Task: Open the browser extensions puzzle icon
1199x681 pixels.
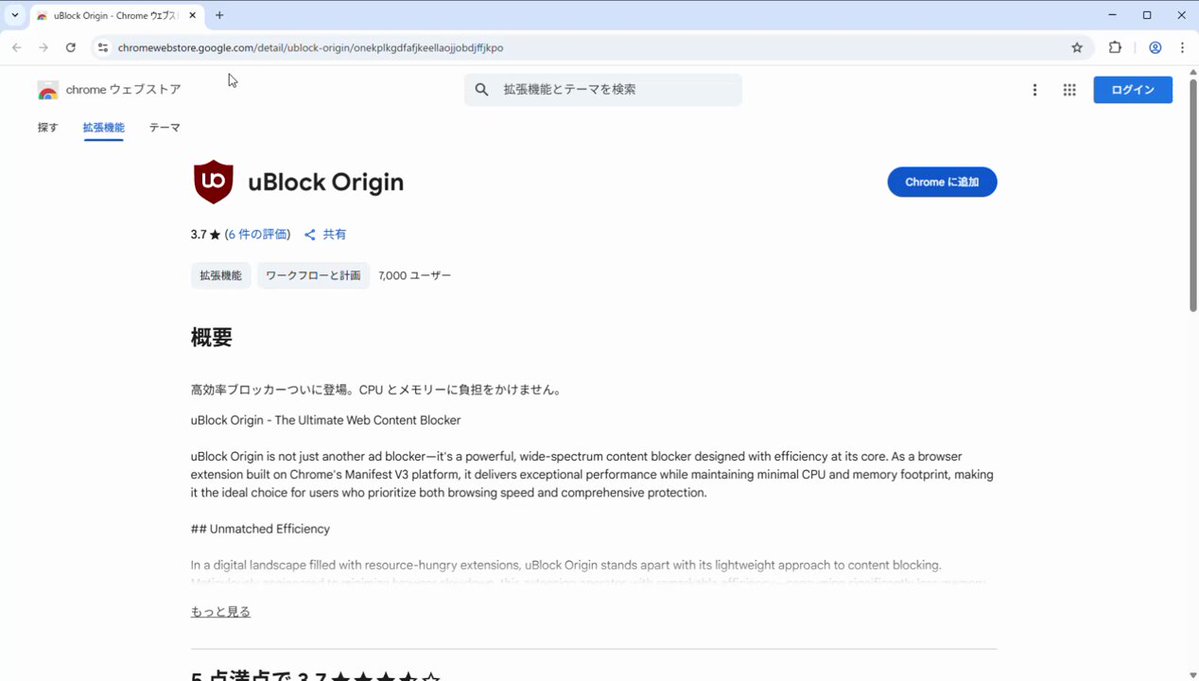Action: tap(1115, 47)
